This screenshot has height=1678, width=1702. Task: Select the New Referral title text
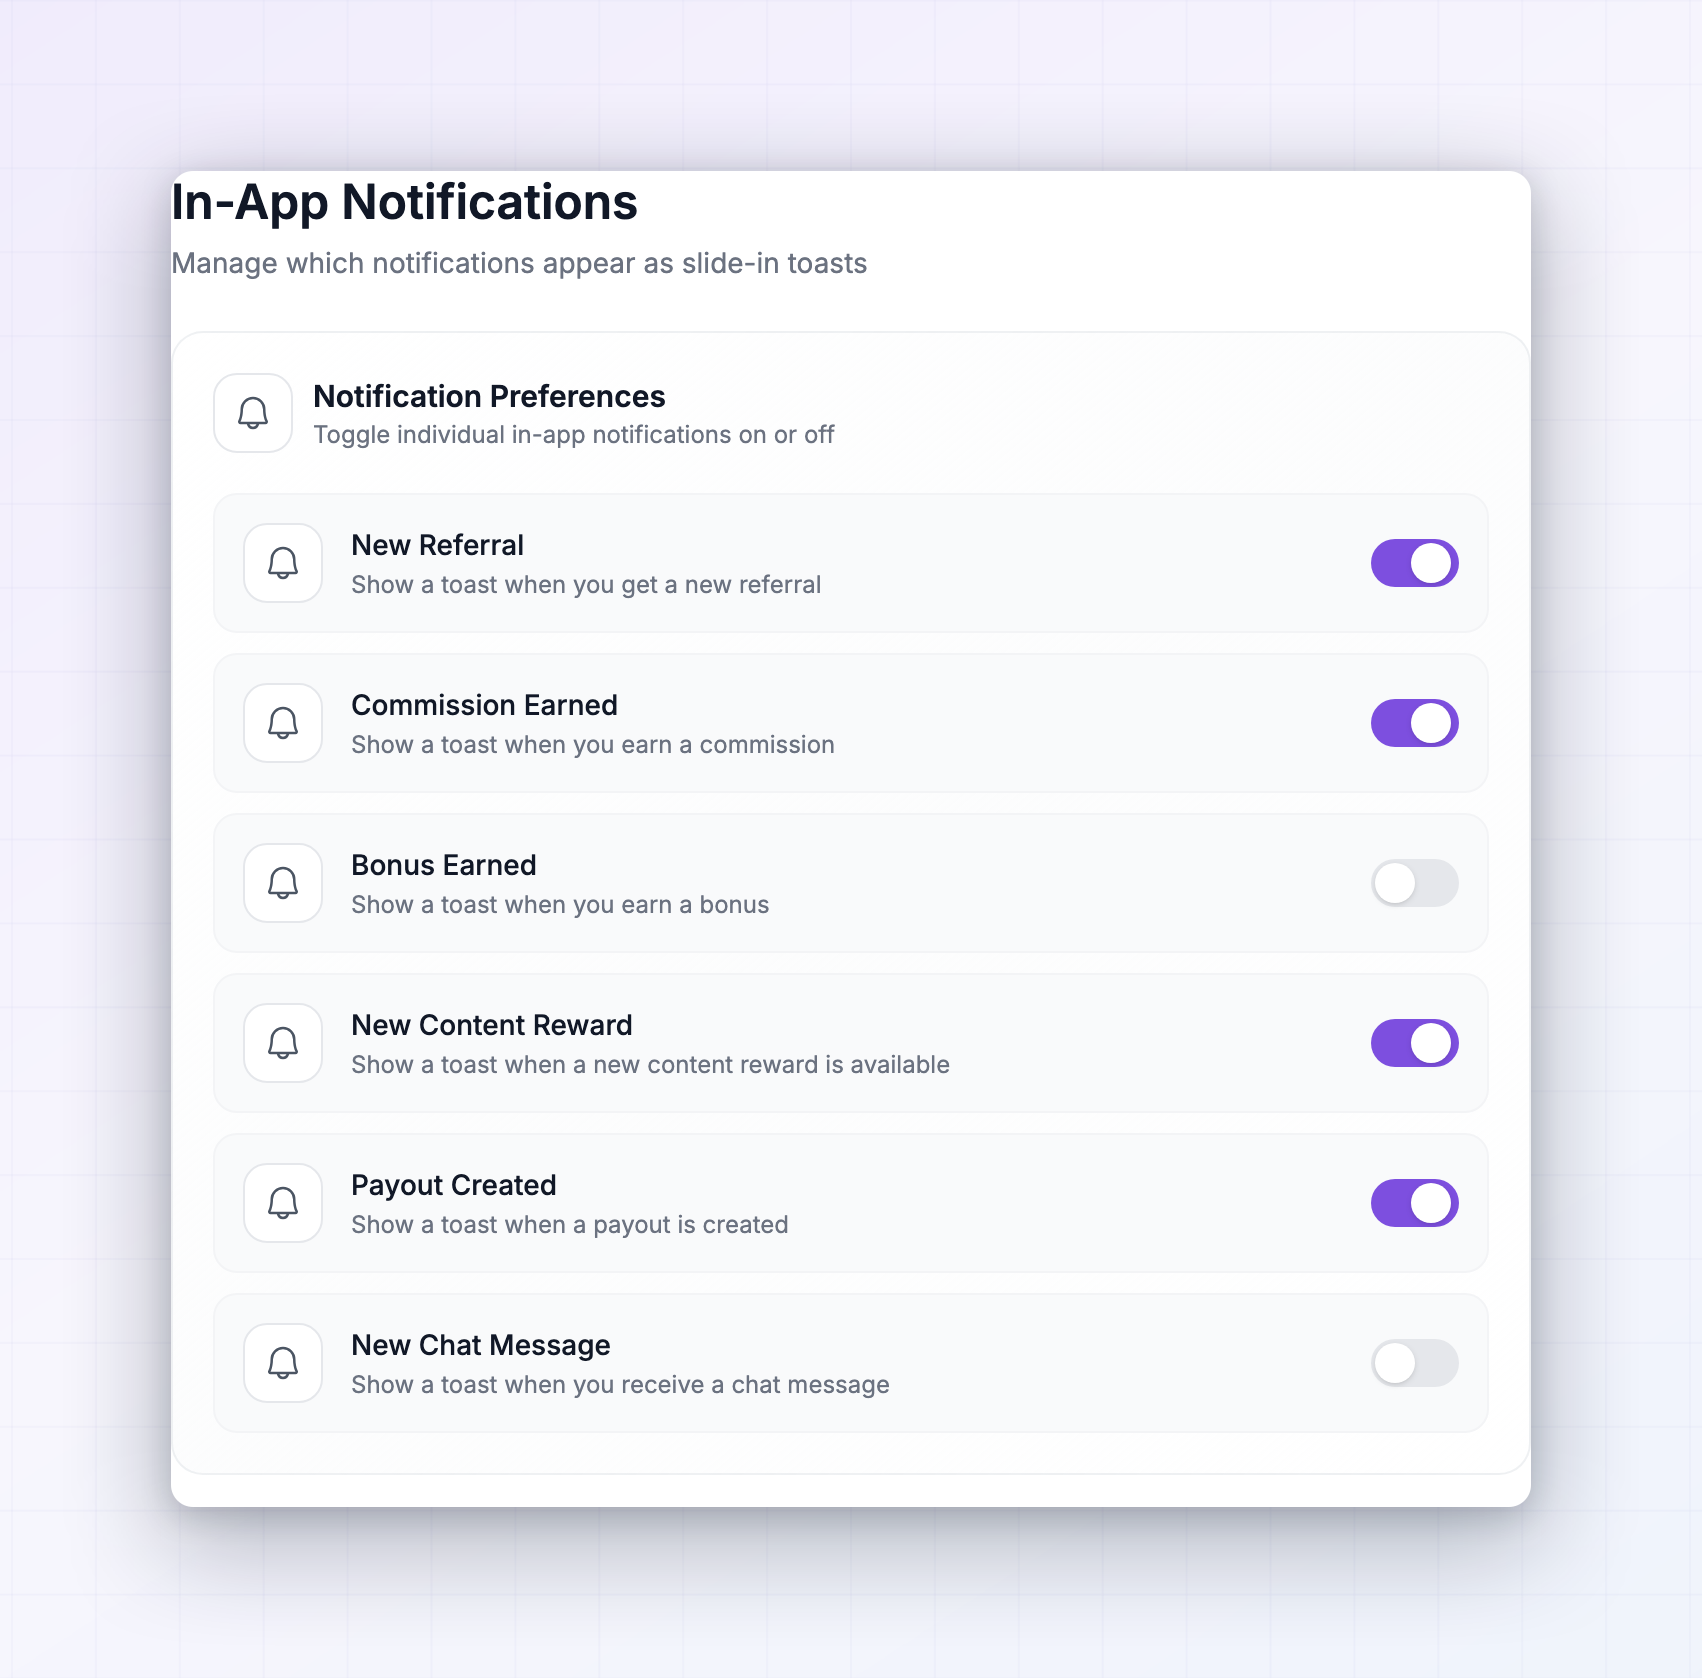tap(437, 545)
